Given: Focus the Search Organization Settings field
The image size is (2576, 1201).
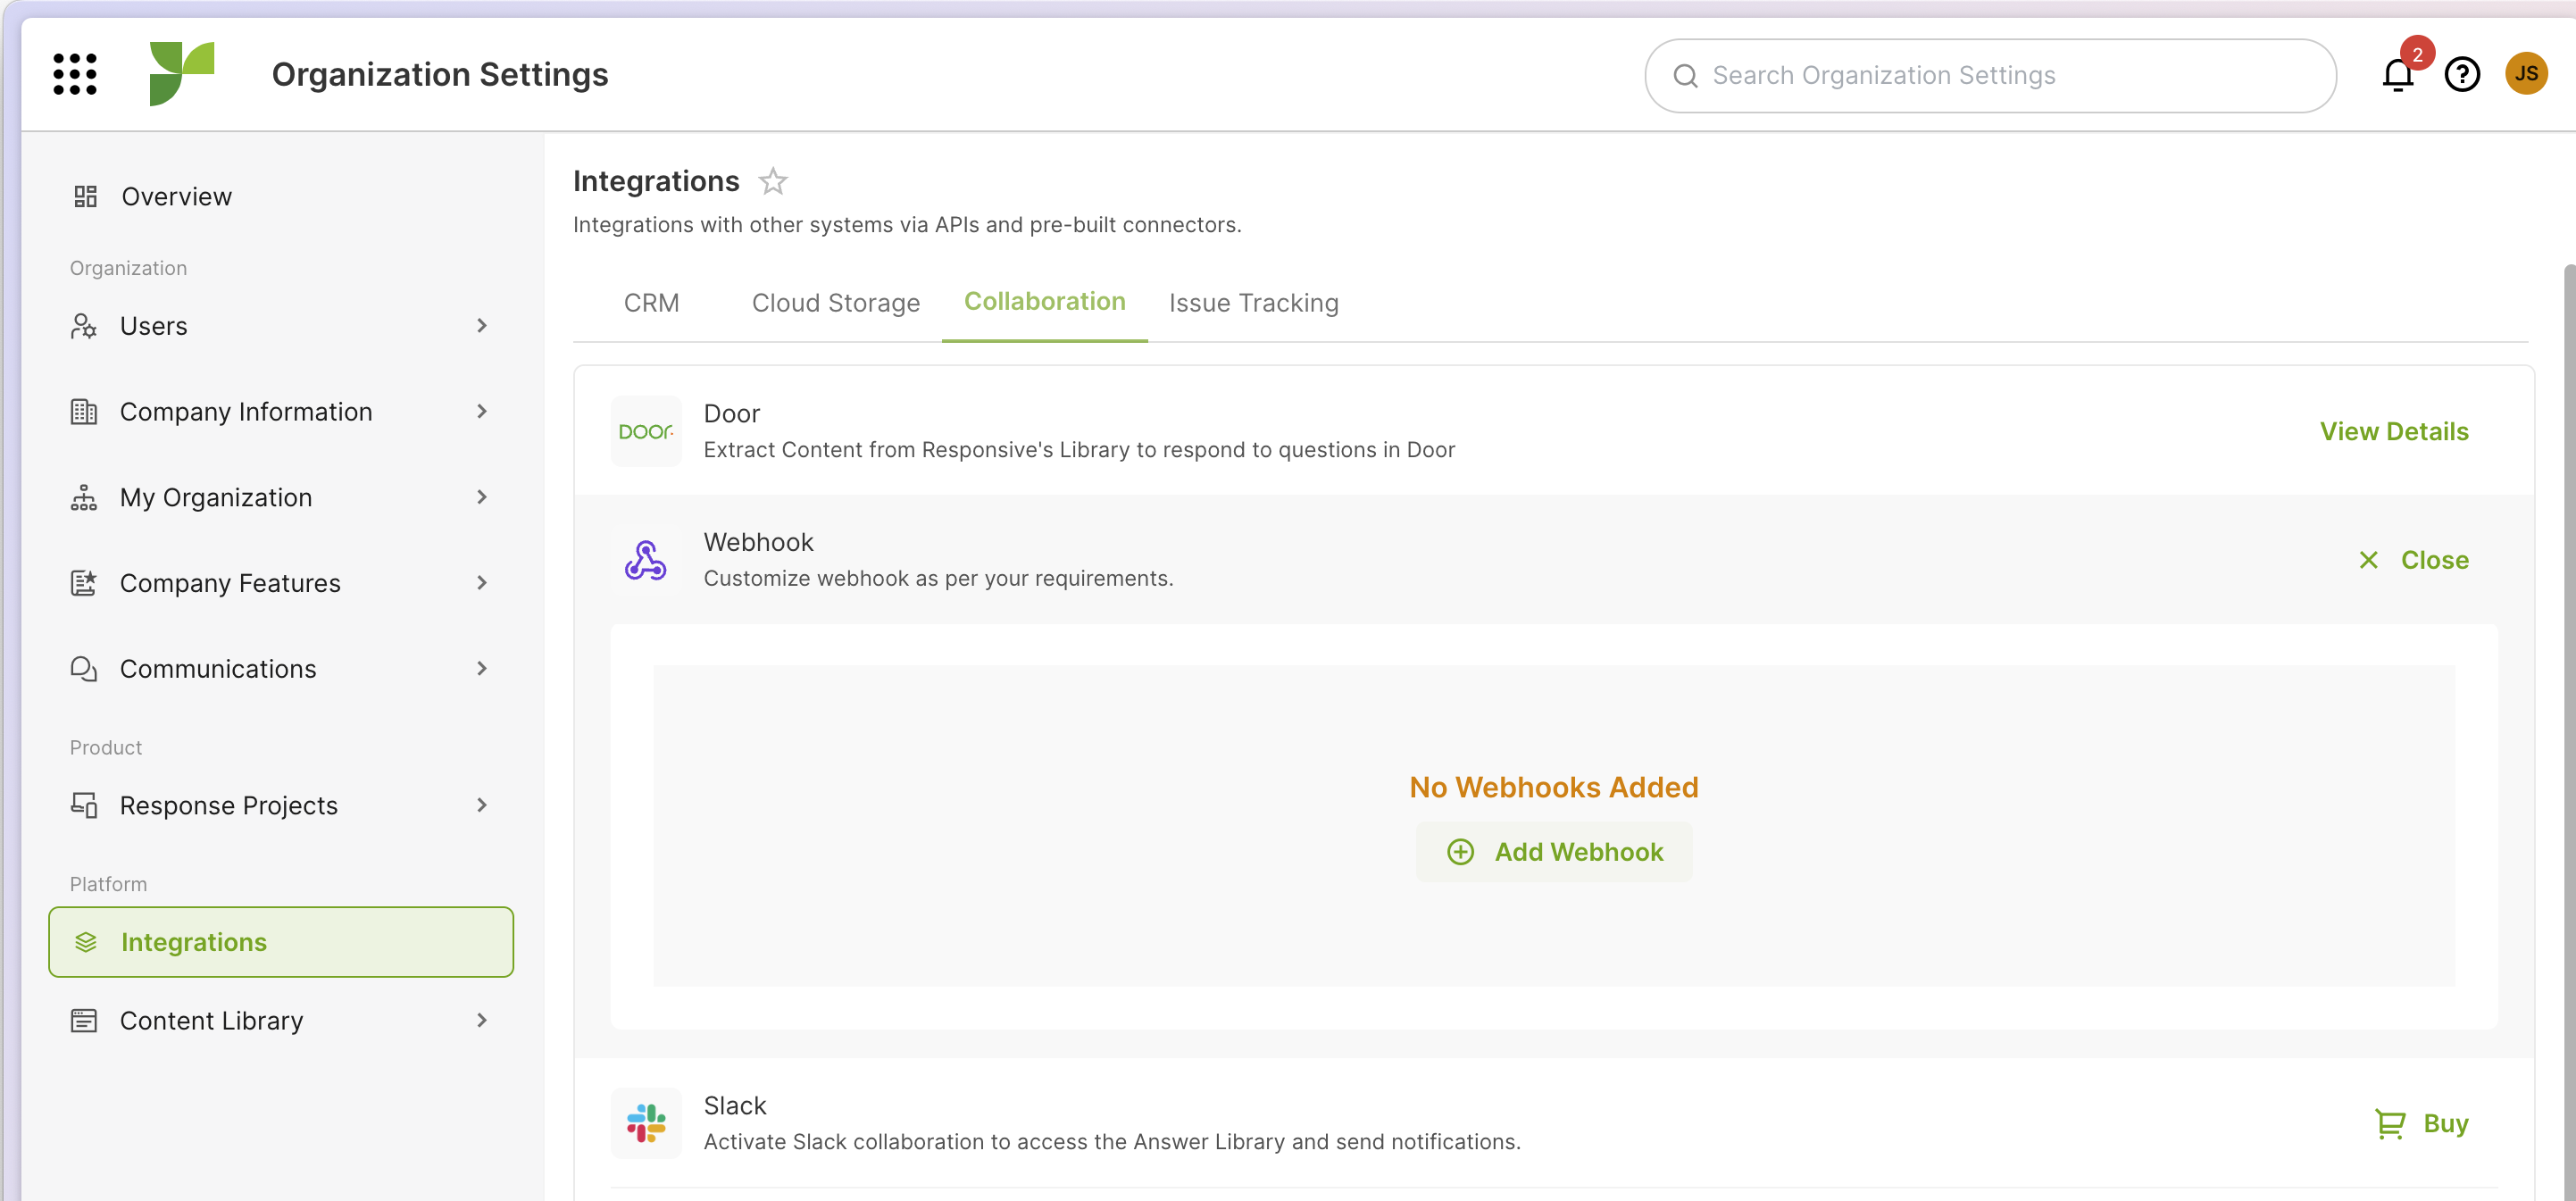Looking at the screenshot, I should point(1990,76).
